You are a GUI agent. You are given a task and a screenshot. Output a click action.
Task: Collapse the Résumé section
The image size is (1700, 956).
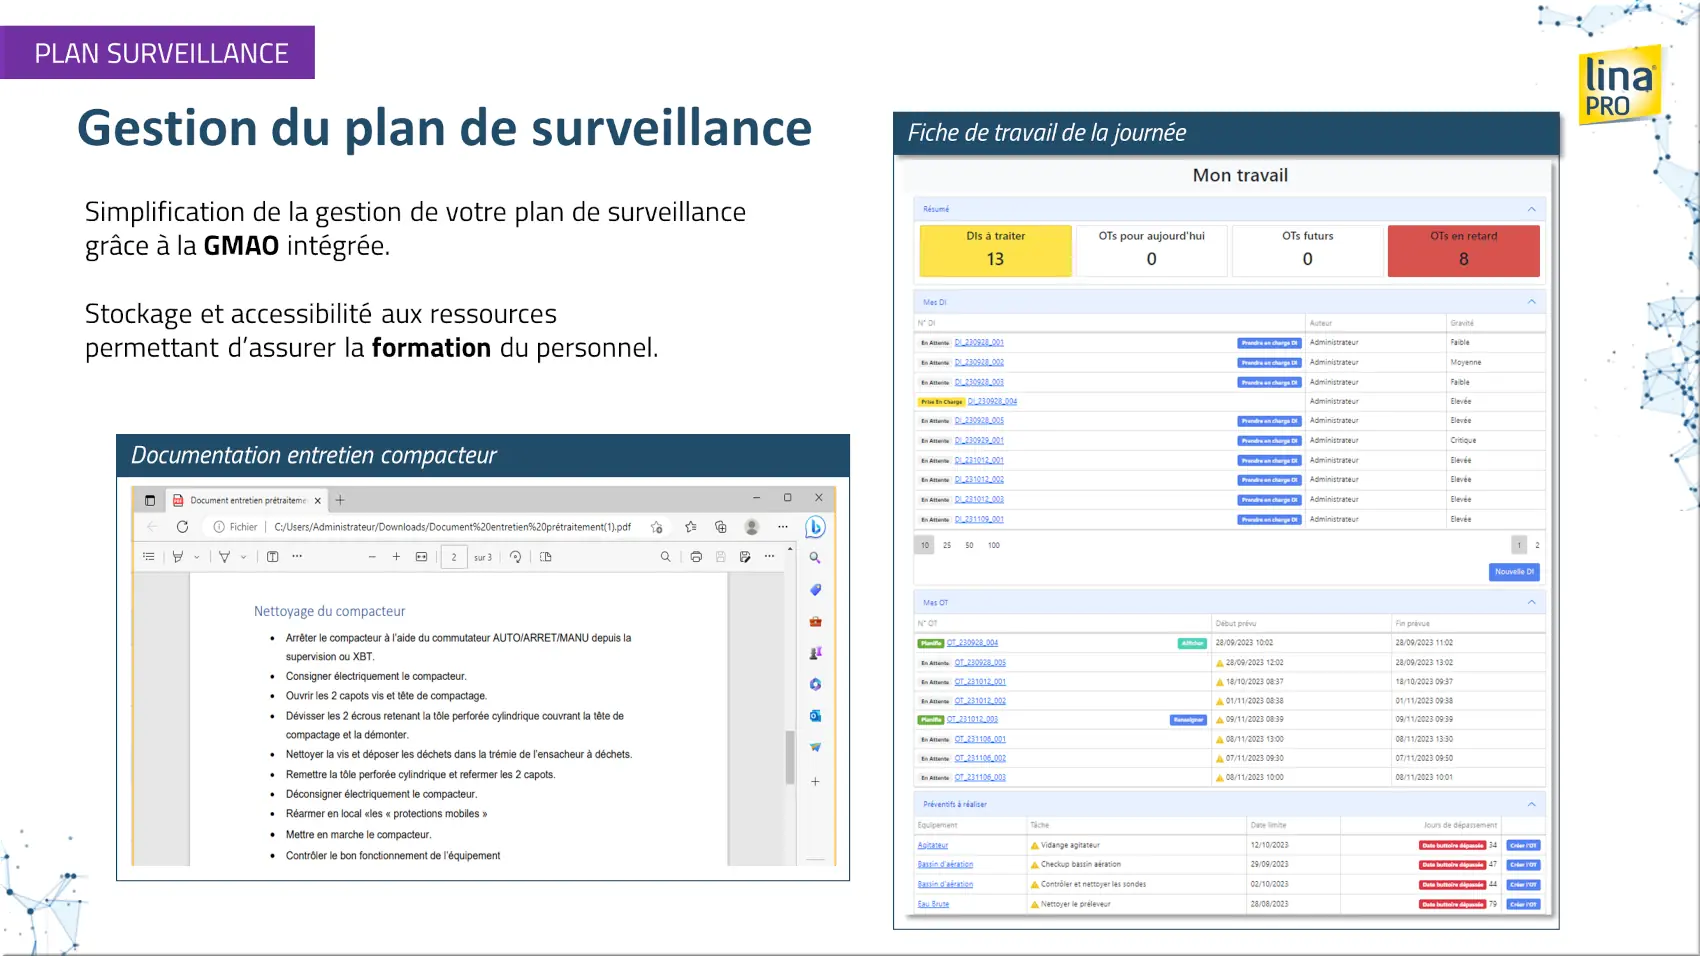coord(1532,209)
